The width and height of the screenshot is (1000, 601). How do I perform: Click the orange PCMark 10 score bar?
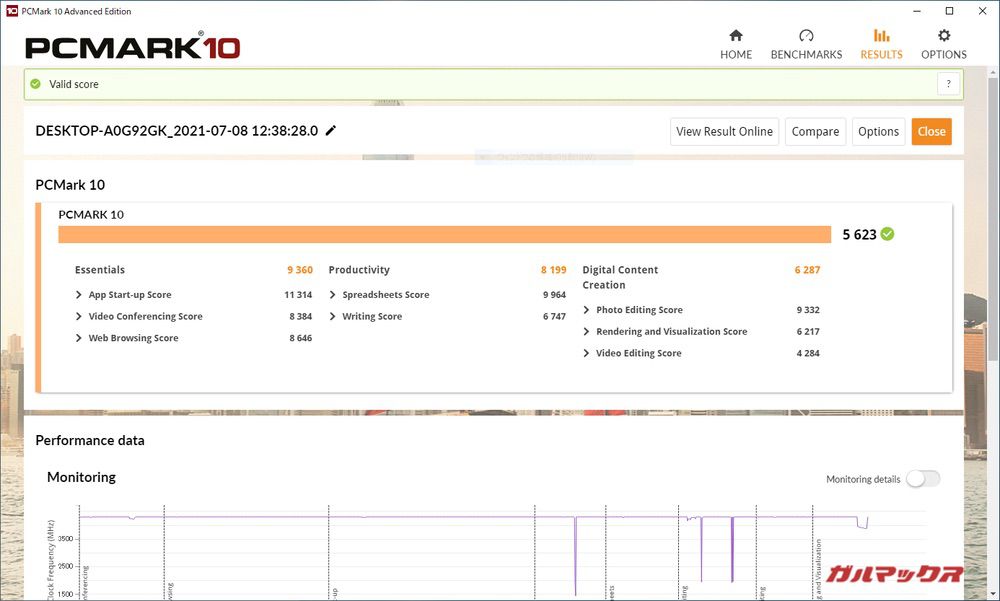pyautogui.click(x=444, y=235)
